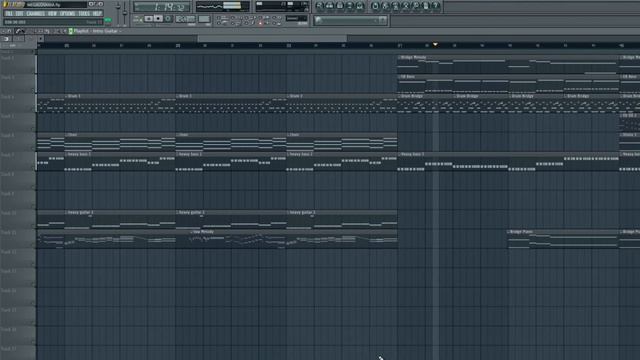640x360 pixels.
Task: Click the horizontal scrollbar above the playlist
Action: (x=272, y=38)
